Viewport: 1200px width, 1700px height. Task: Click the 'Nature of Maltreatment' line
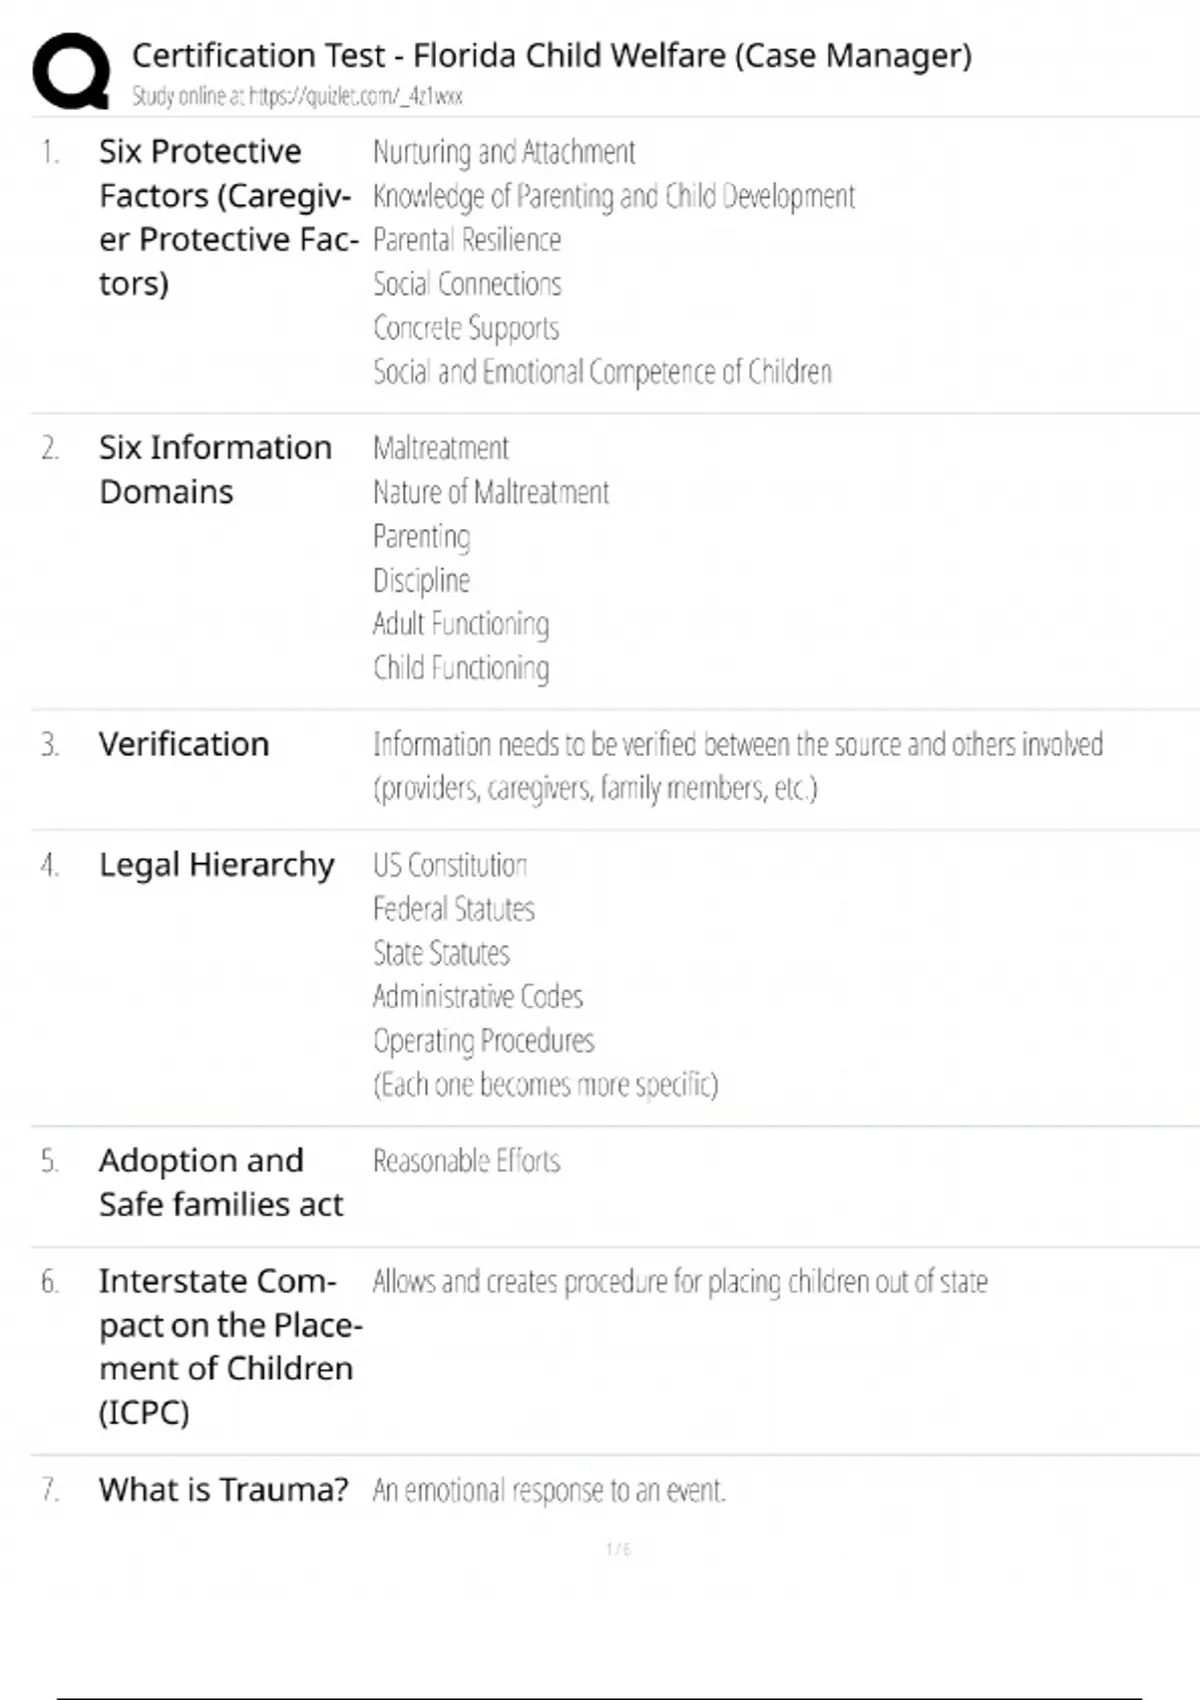pyautogui.click(x=491, y=492)
